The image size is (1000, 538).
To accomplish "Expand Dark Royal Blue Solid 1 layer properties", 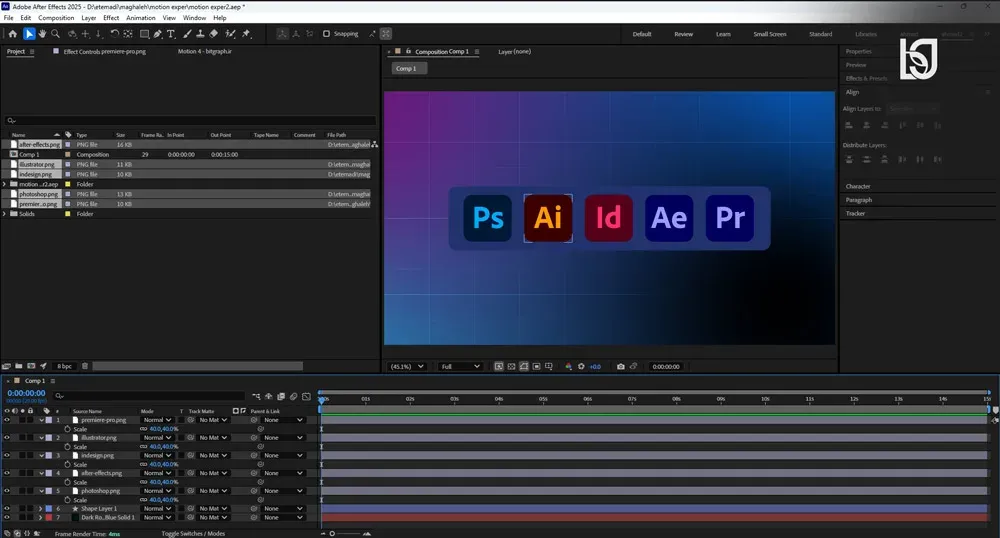I will tap(41, 518).
